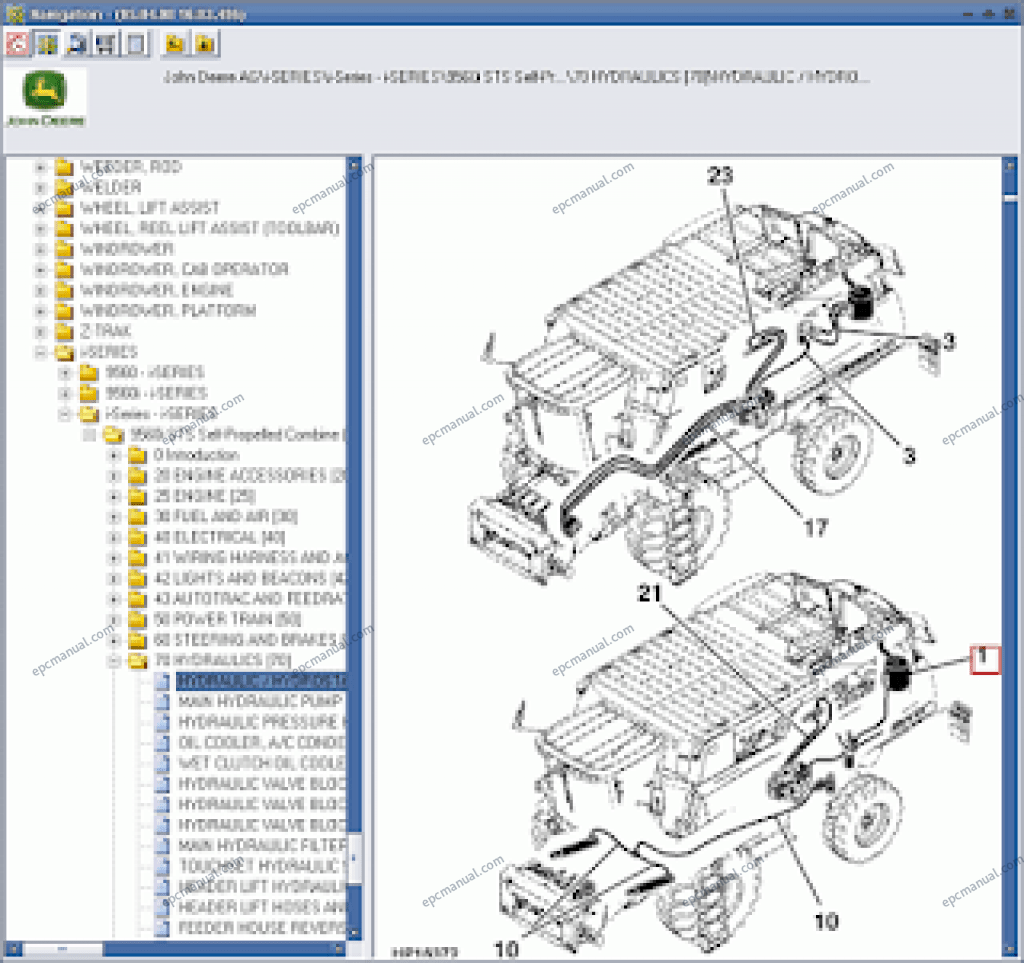Expand the 60 STEERING AND BRAKES node
The height and width of the screenshot is (963, 1024).
114,640
